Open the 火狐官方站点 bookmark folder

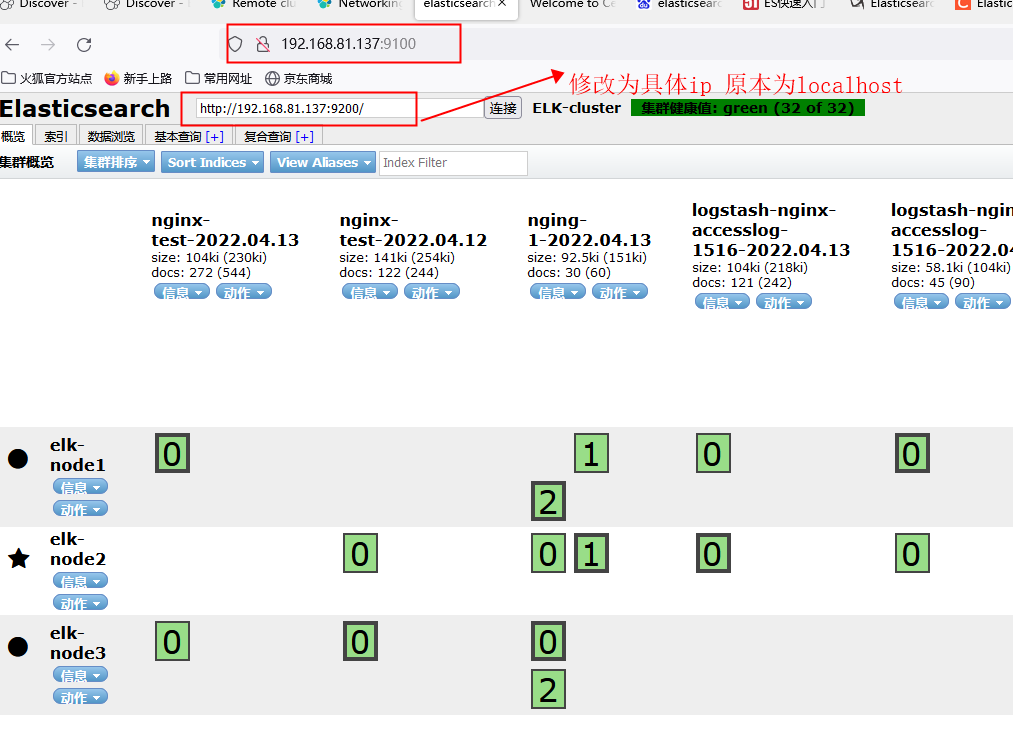(x=47, y=79)
